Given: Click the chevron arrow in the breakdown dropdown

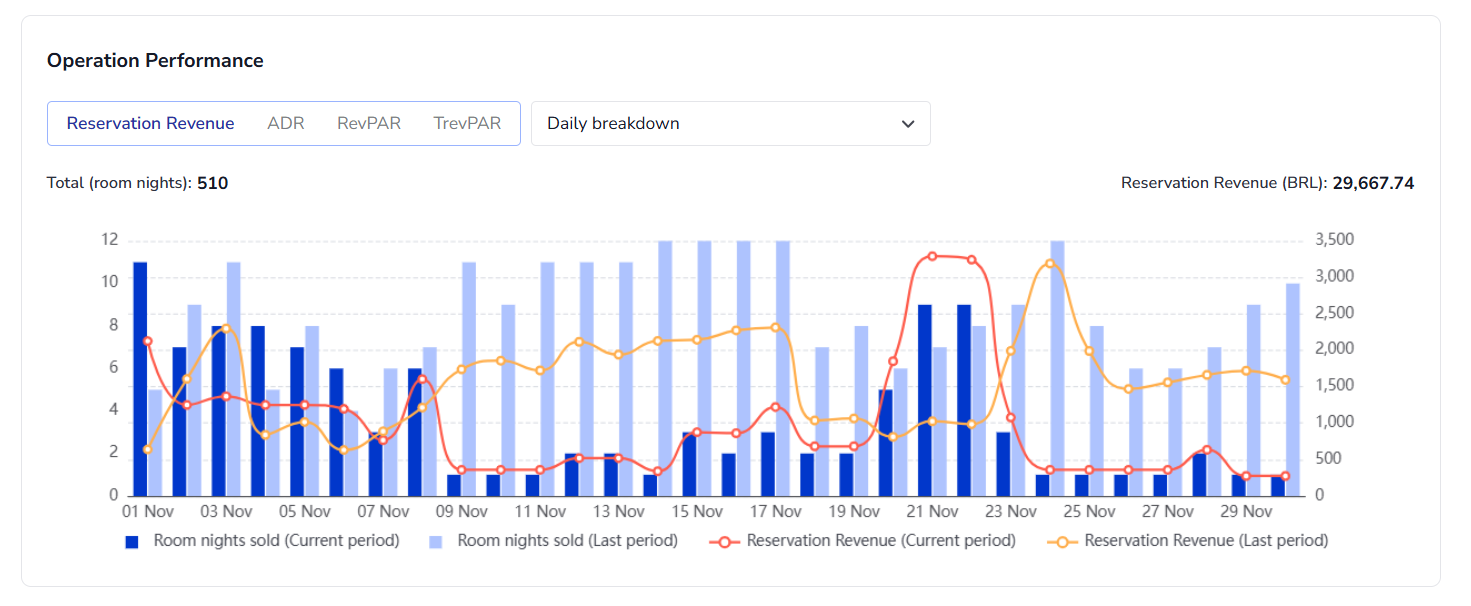Looking at the screenshot, I should pos(908,124).
